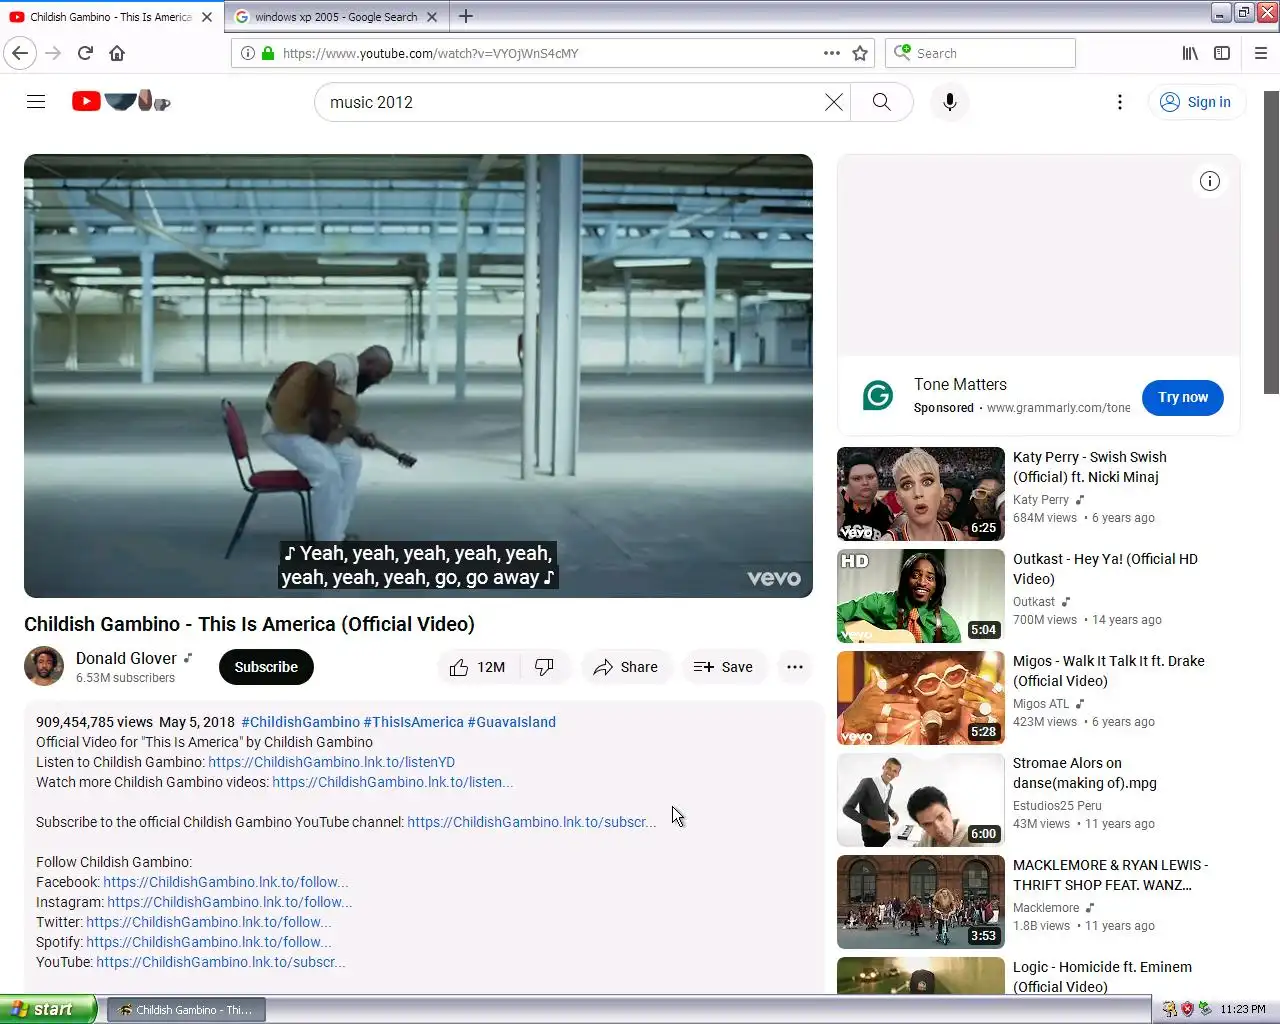Open the Stromae Alors on danse thumbnail
The image size is (1280, 1024).
coord(921,800)
